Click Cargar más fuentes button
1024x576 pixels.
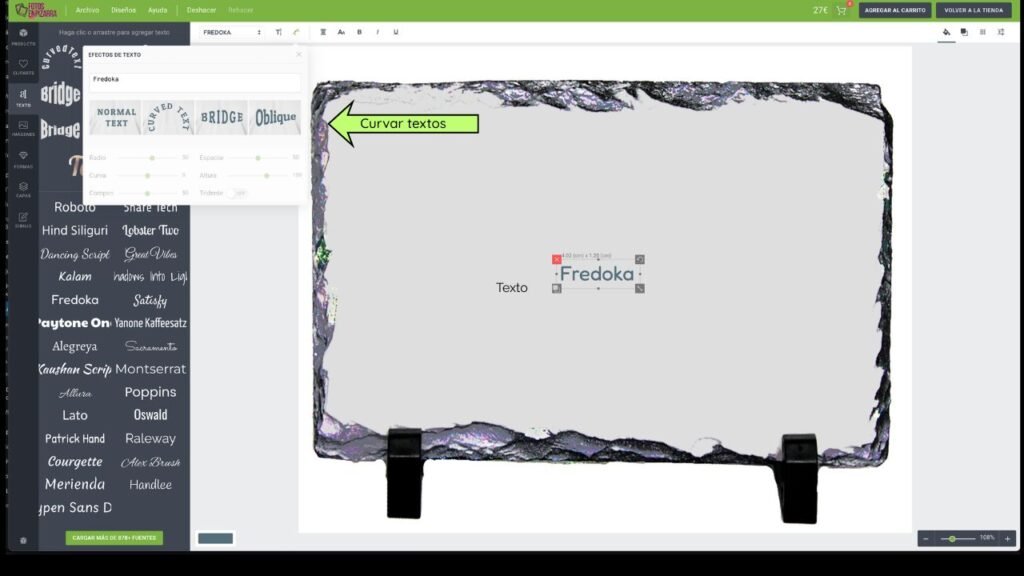pos(114,538)
